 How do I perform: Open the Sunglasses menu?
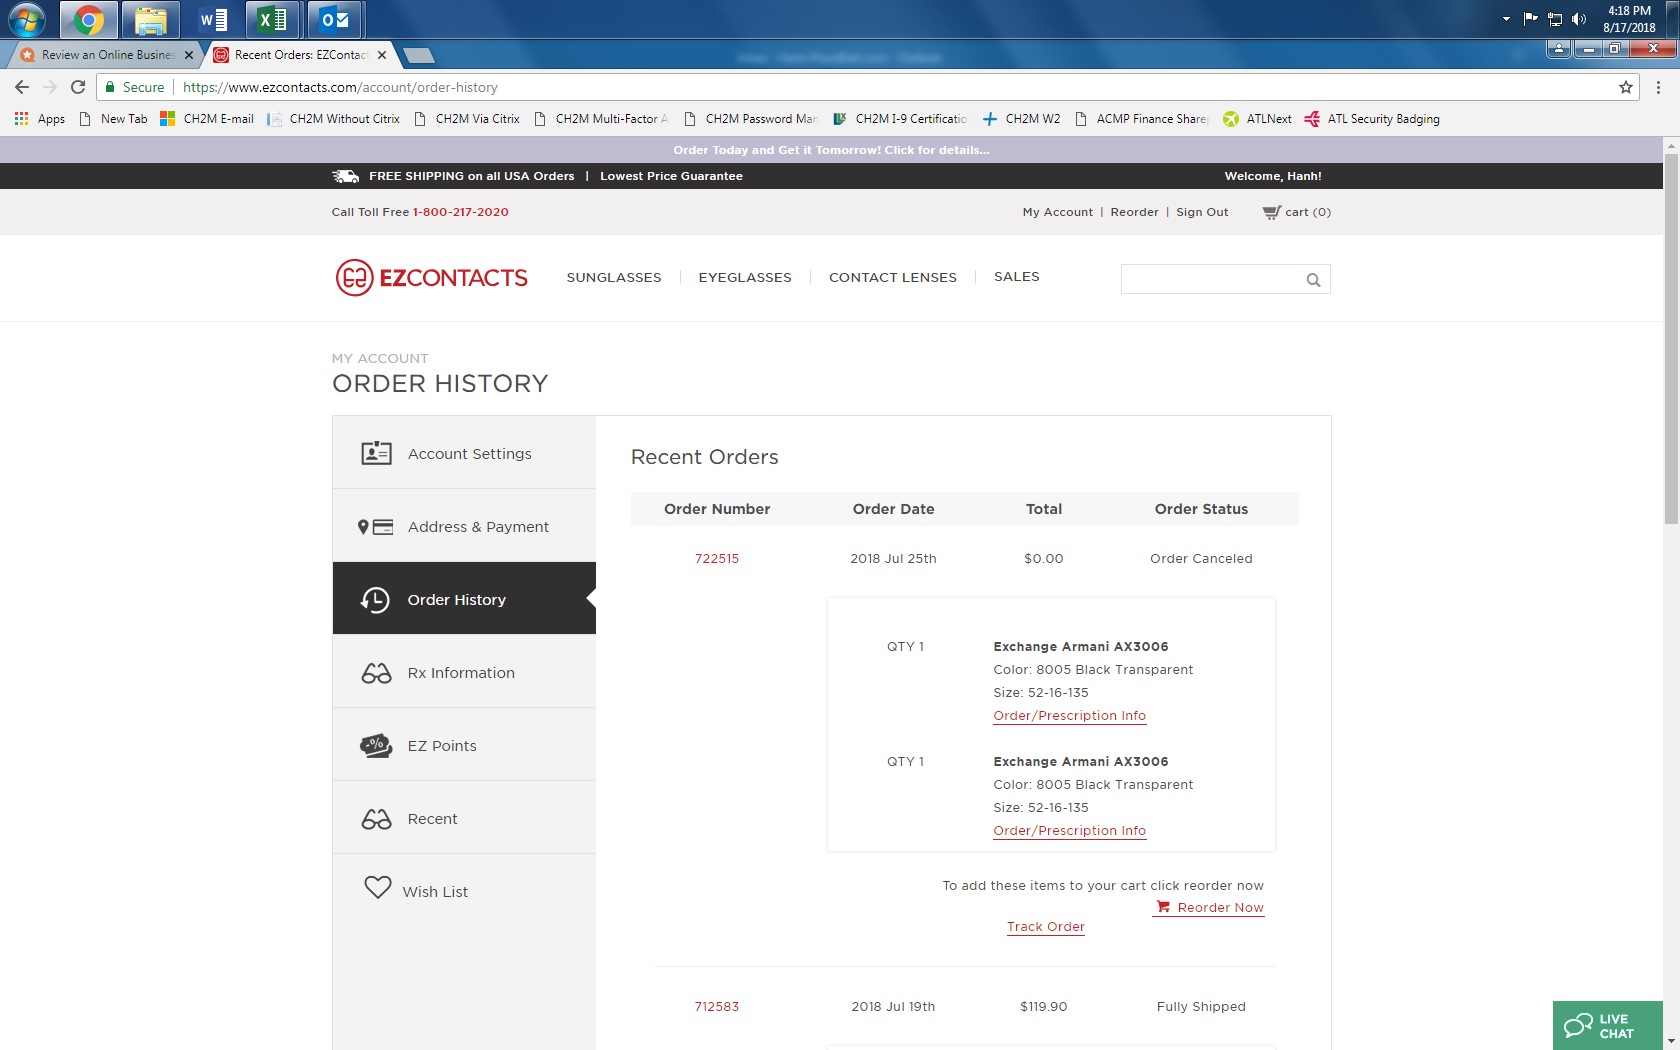(613, 277)
